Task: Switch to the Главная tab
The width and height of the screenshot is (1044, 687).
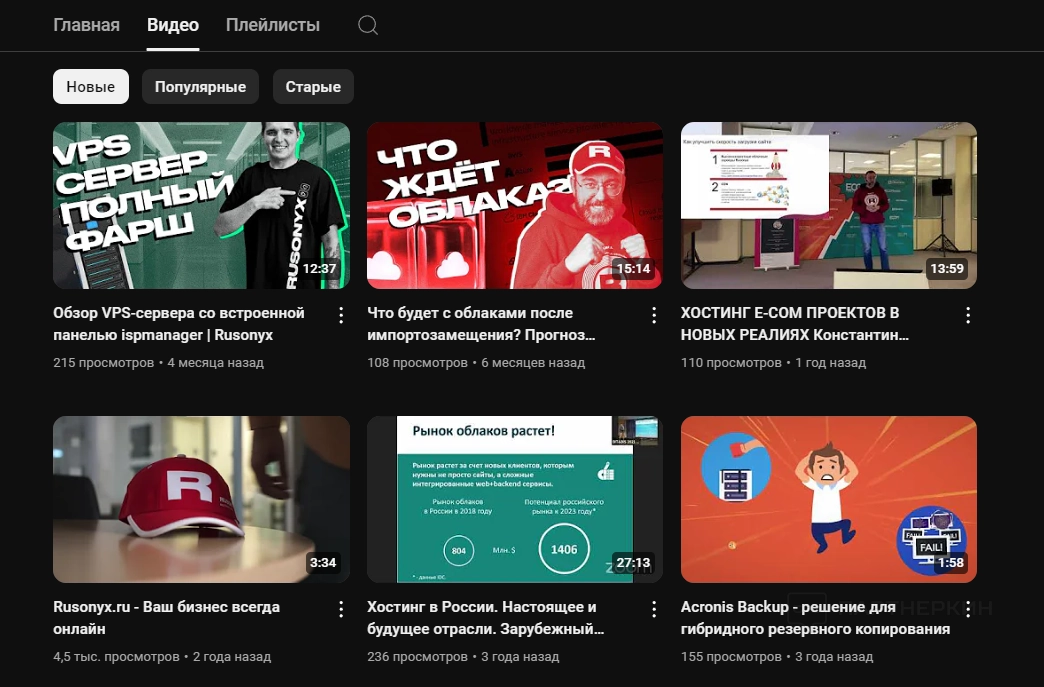Action: tap(86, 26)
